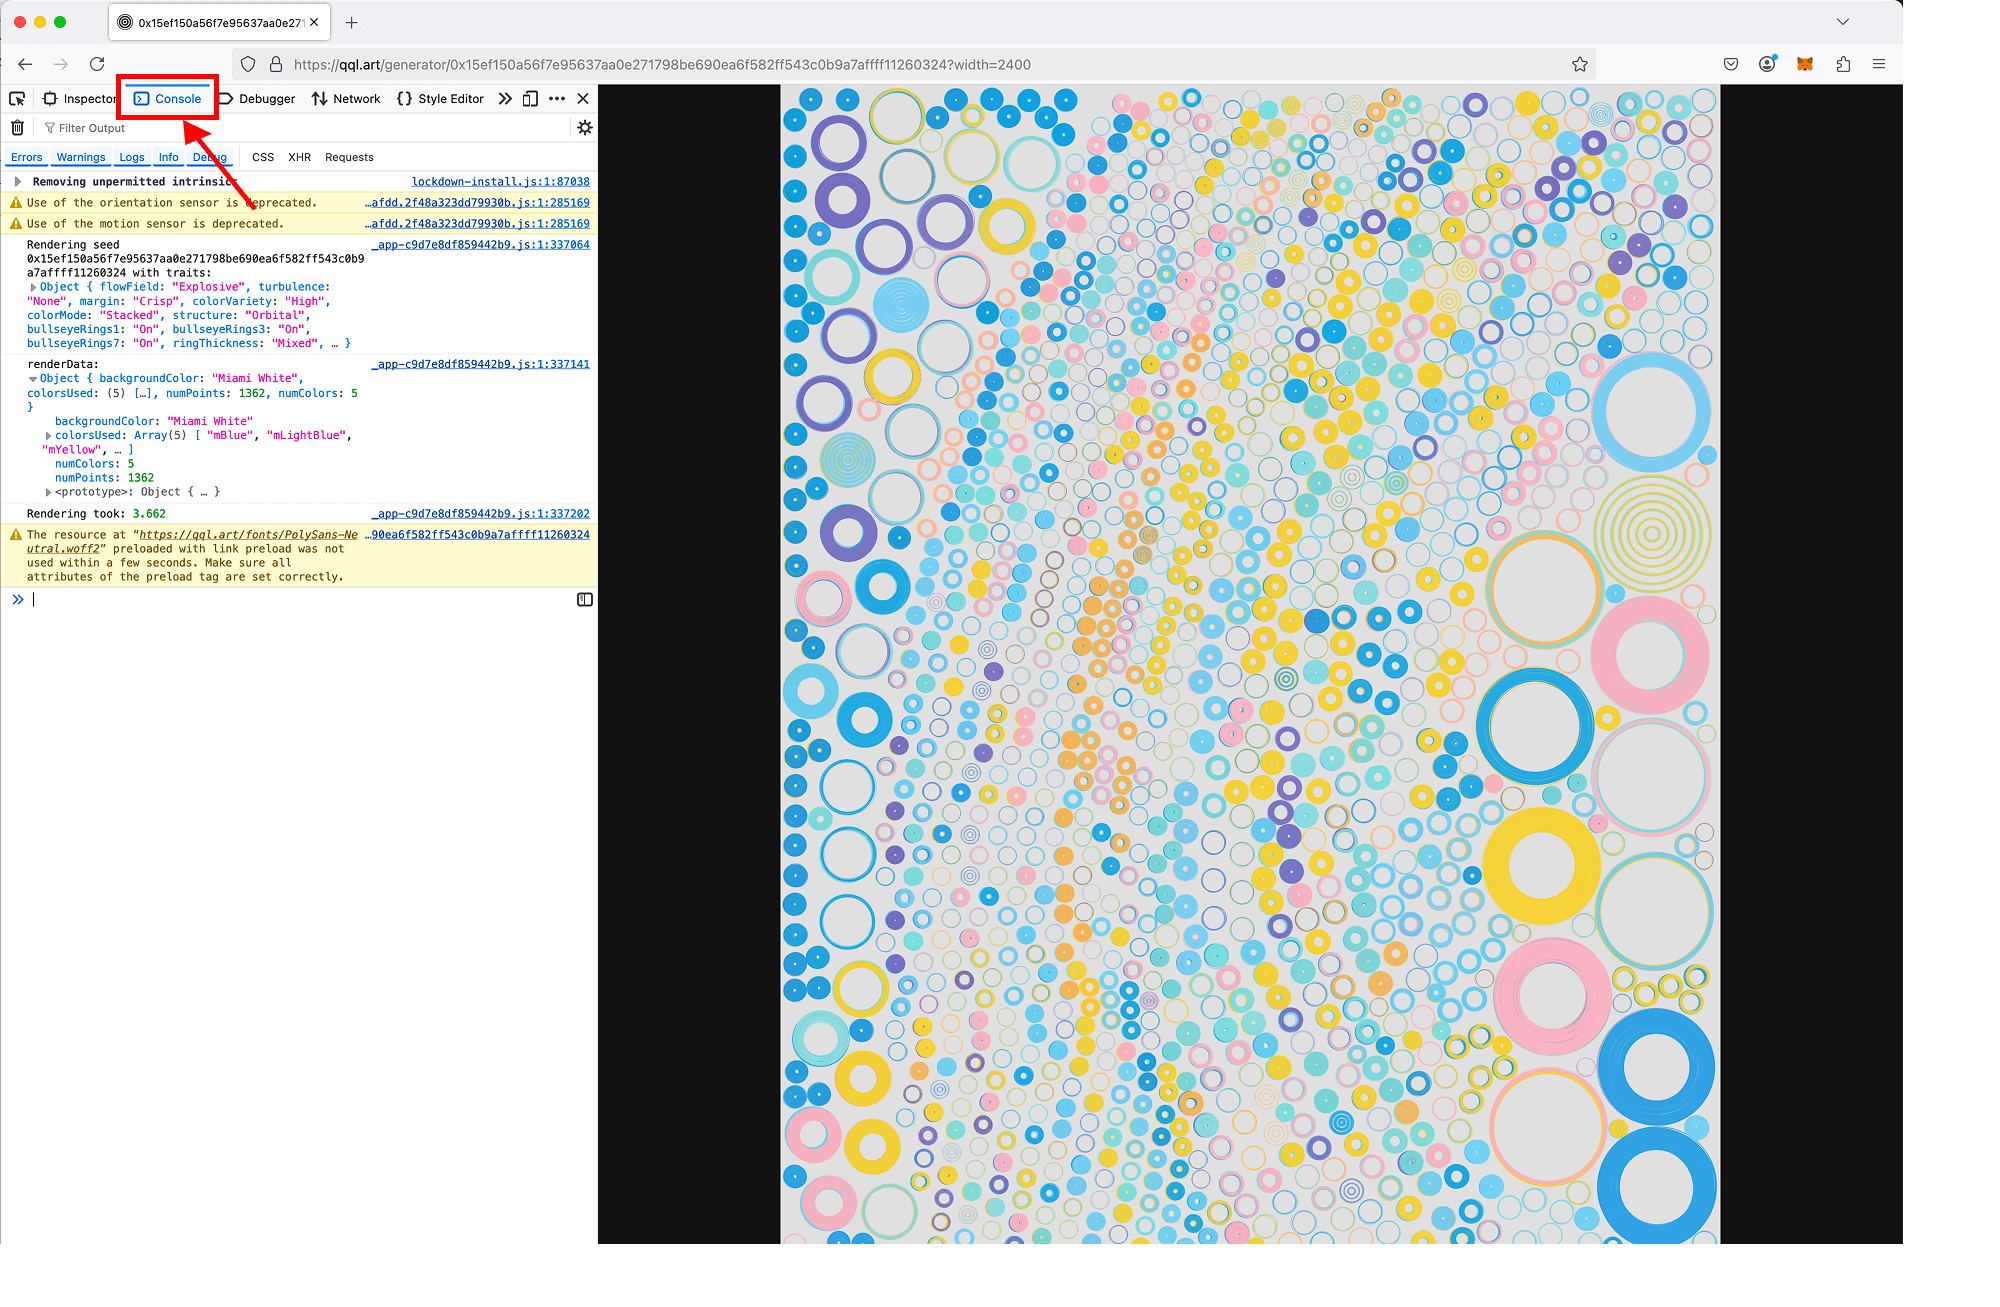
Task: Open MetaMask fox extension icon
Action: [1805, 64]
